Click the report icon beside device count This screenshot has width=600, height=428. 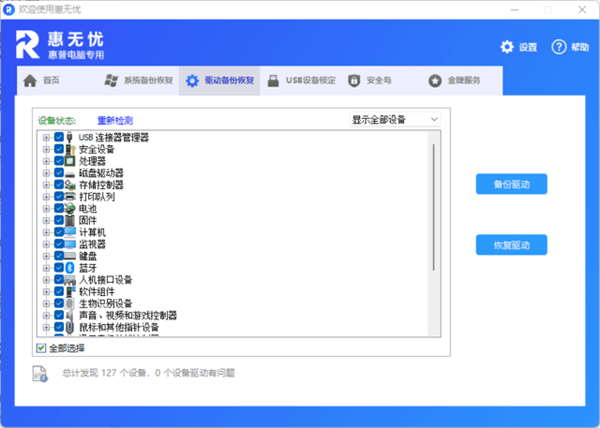(x=41, y=373)
